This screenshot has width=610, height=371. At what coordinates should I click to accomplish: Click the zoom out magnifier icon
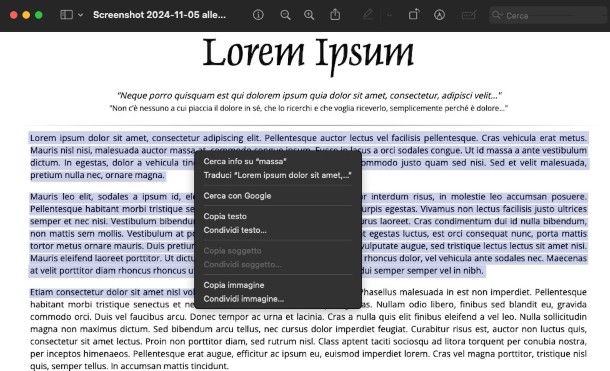285,15
